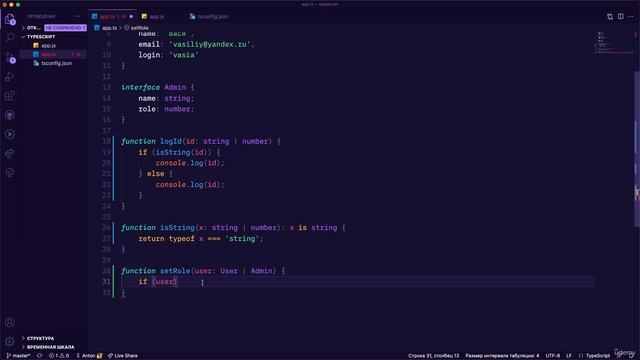Screen dimensions: 640x360
Task: Open the Run and Debug view icon
Action: pos(10,77)
